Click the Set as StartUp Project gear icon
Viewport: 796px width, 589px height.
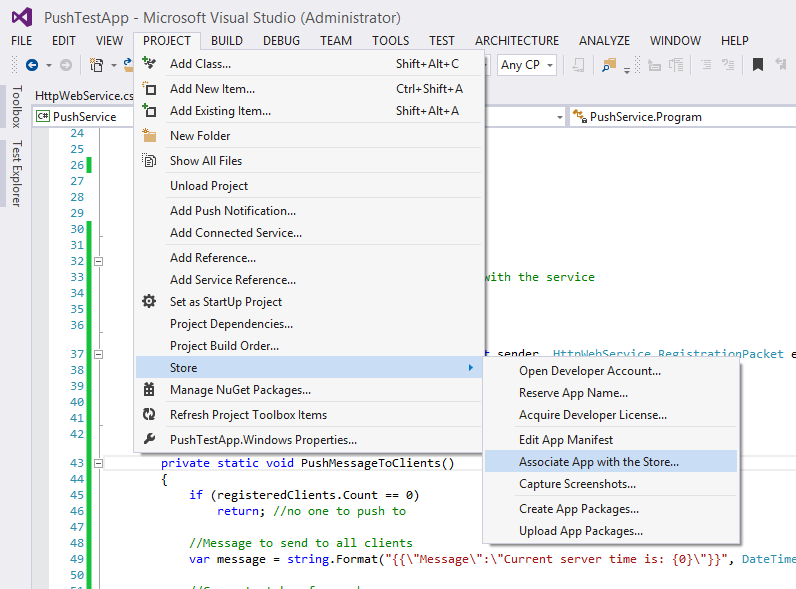coord(150,302)
